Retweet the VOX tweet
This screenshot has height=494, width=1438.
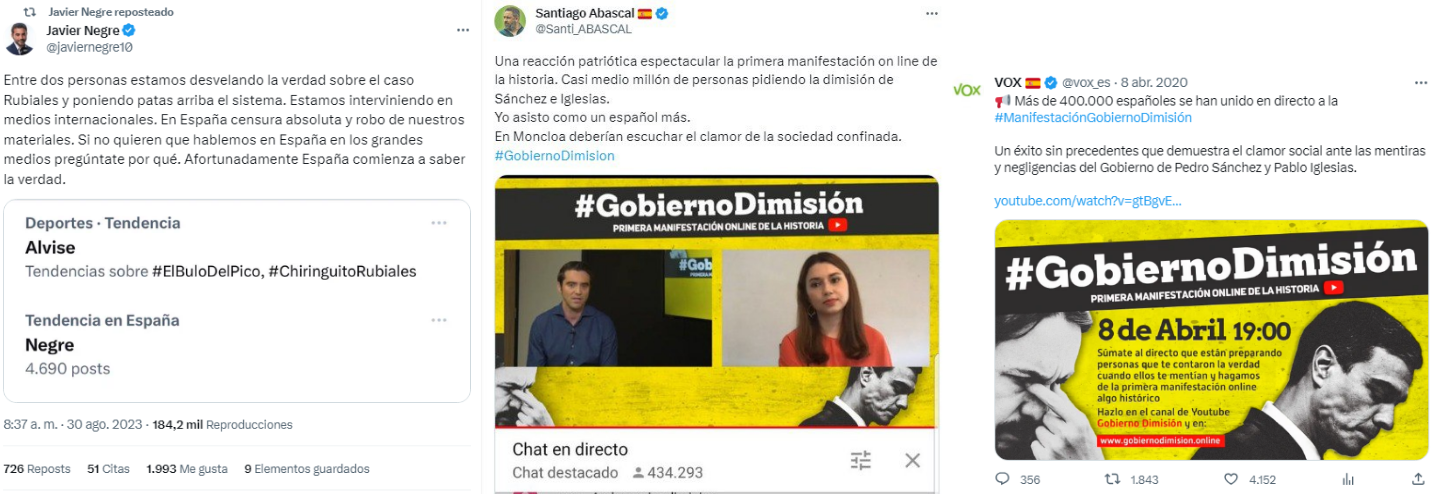pyautogui.click(x=1111, y=479)
